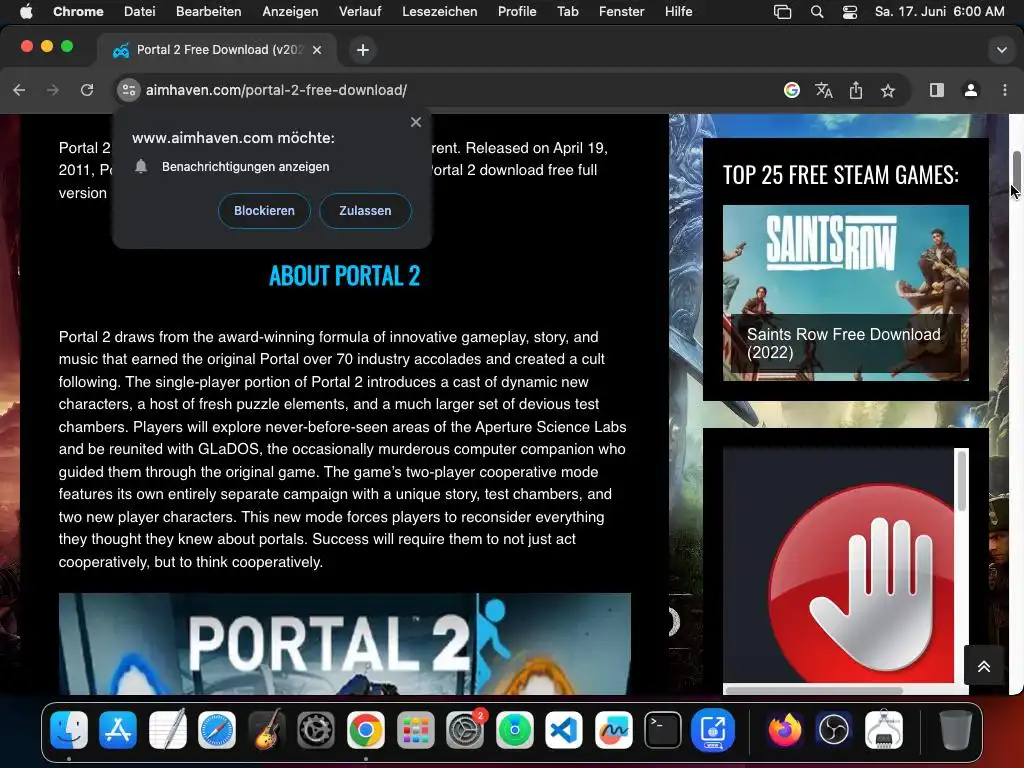The image size is (1024, 768).
Task: Dismiss the notification permission popup
Action: click(x=416, y=122)
